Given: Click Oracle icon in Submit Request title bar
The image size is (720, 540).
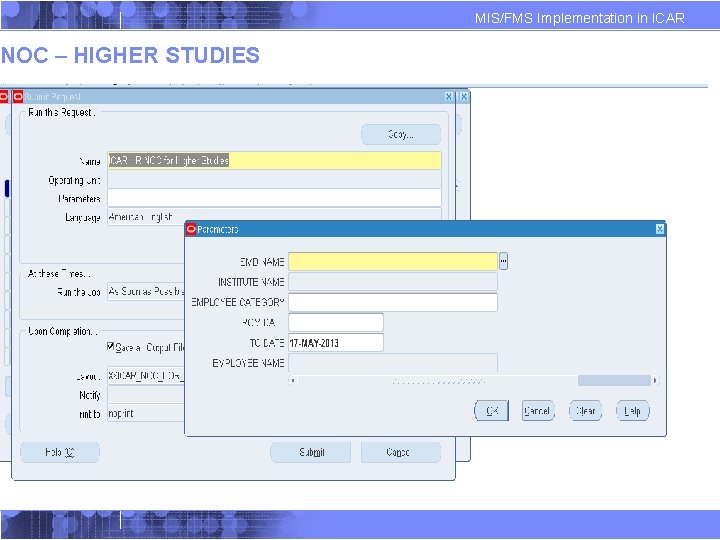Looking at the screenshot, I should [x=18, y=97].
